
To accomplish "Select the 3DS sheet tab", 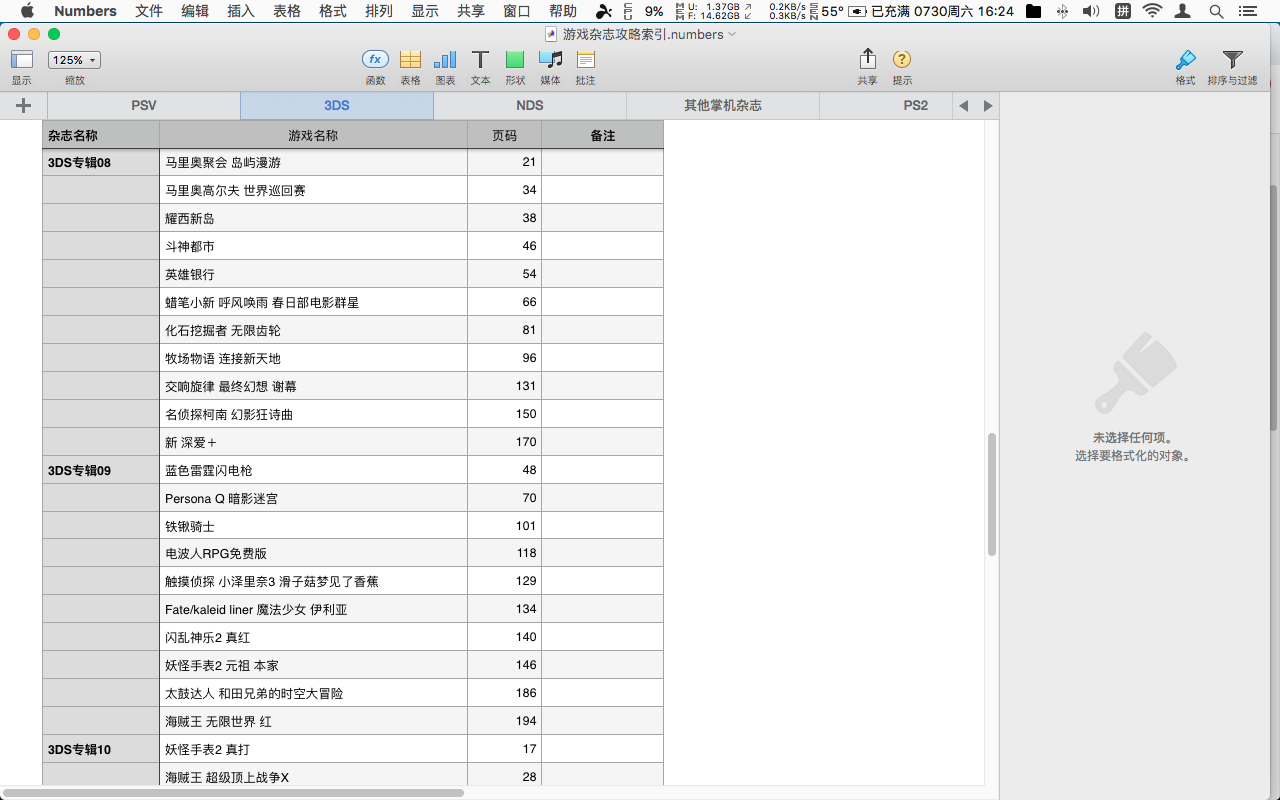I will click(337, 105).
